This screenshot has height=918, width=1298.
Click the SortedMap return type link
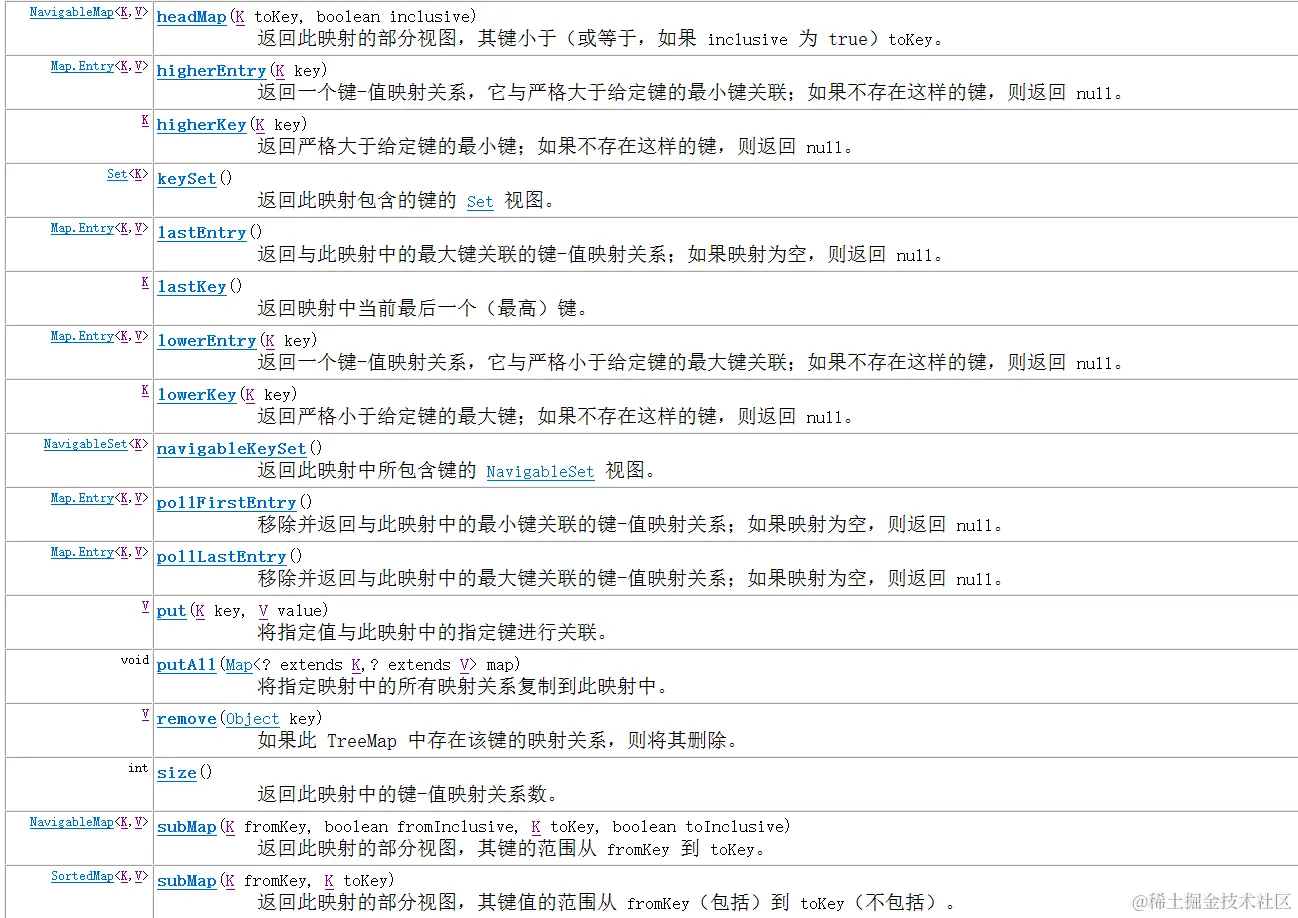click(x=83, y=875)
